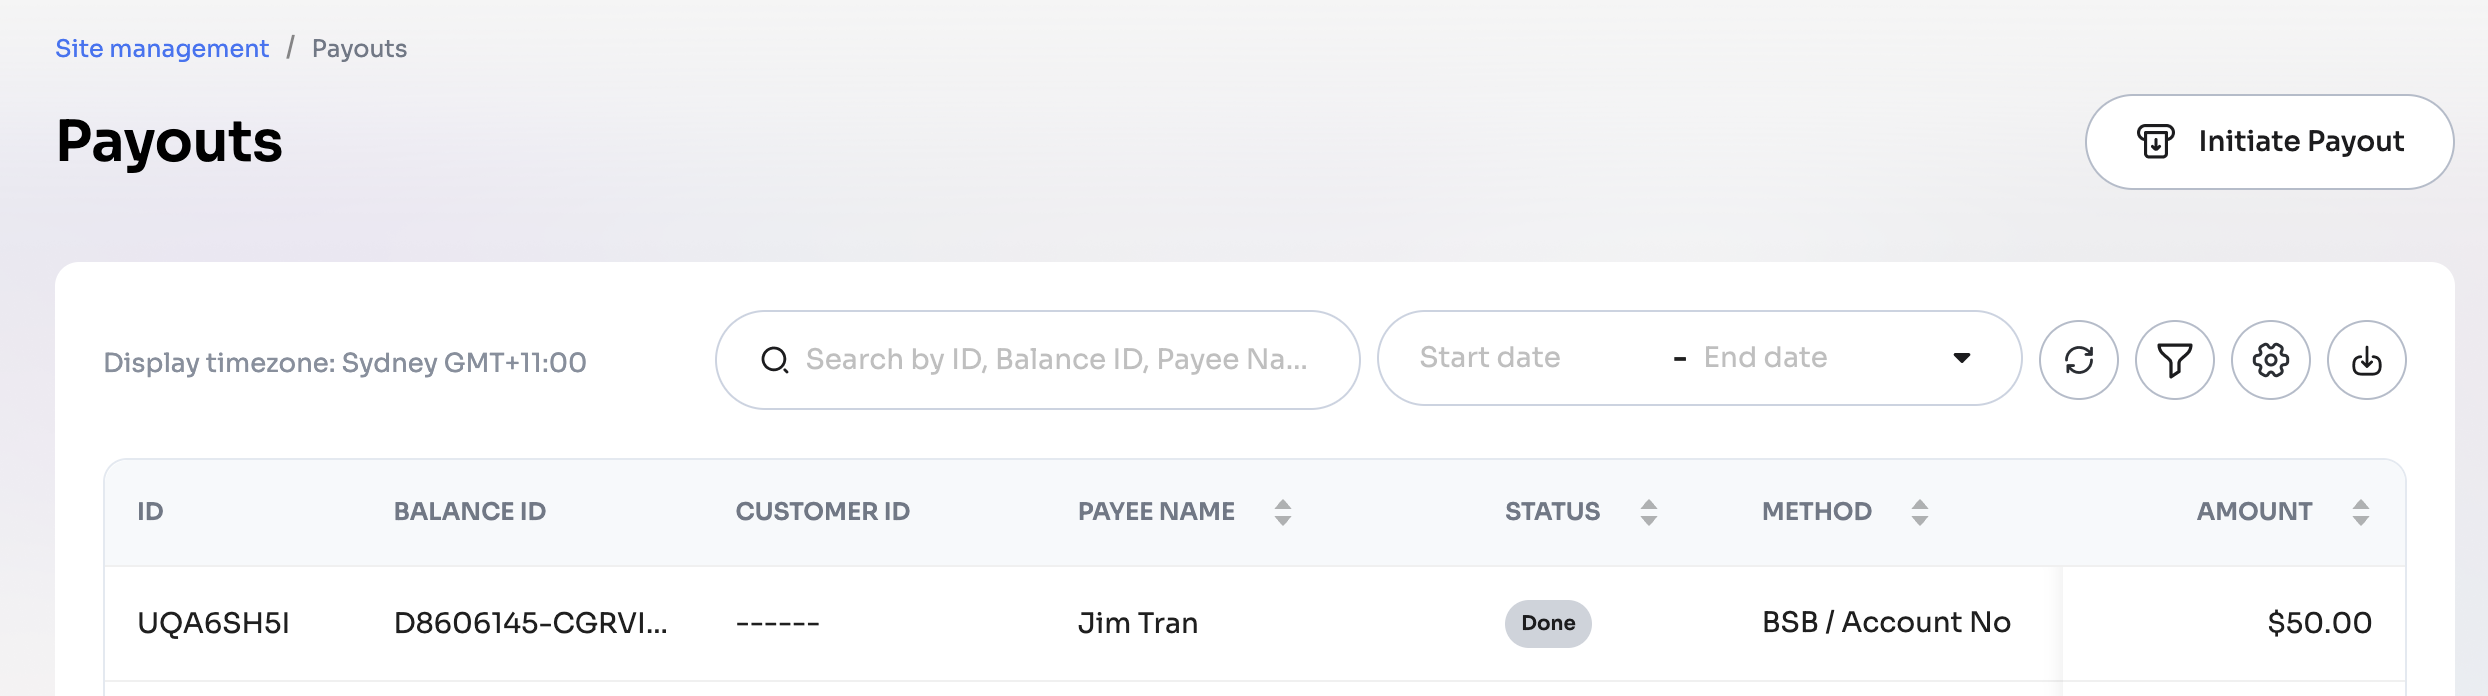This screenshot has height=696, width=2488.
Task: Open payout row UQA6SH5I
Action: click(213, 623)
